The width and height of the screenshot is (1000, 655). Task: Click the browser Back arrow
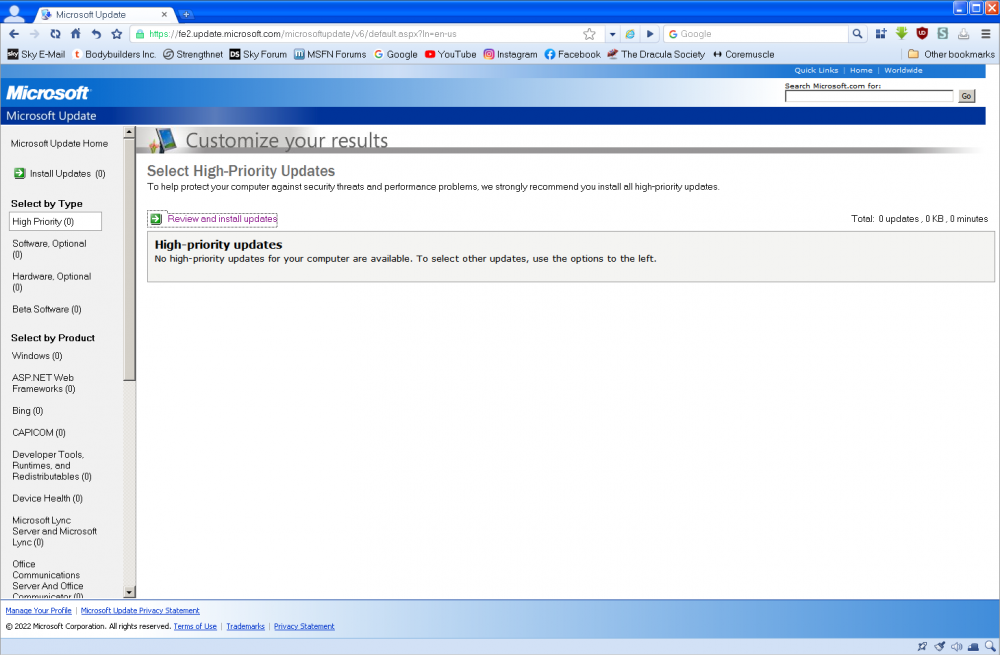(14, 34)
